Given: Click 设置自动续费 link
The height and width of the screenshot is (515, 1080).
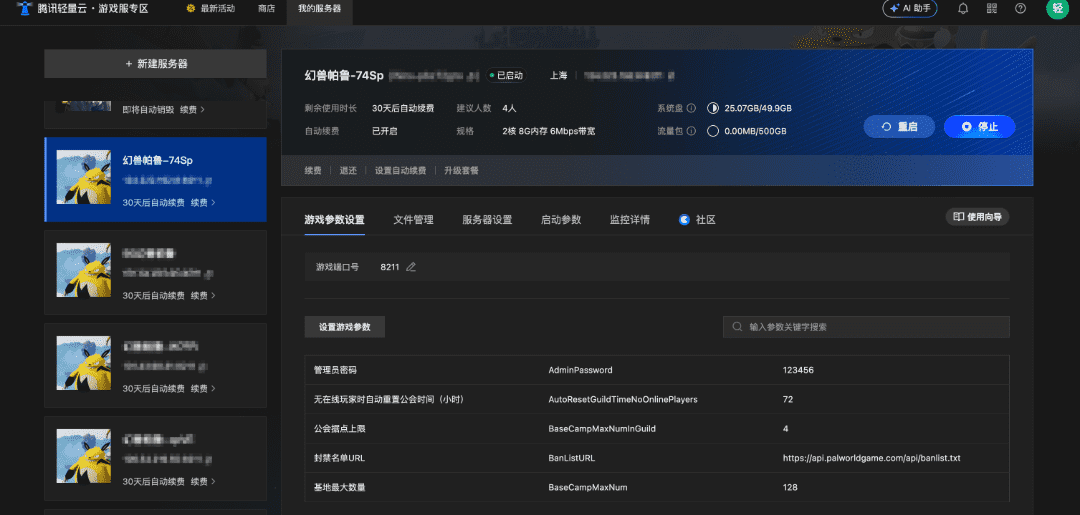Looking at the screenshot, I should pos(400,171).
